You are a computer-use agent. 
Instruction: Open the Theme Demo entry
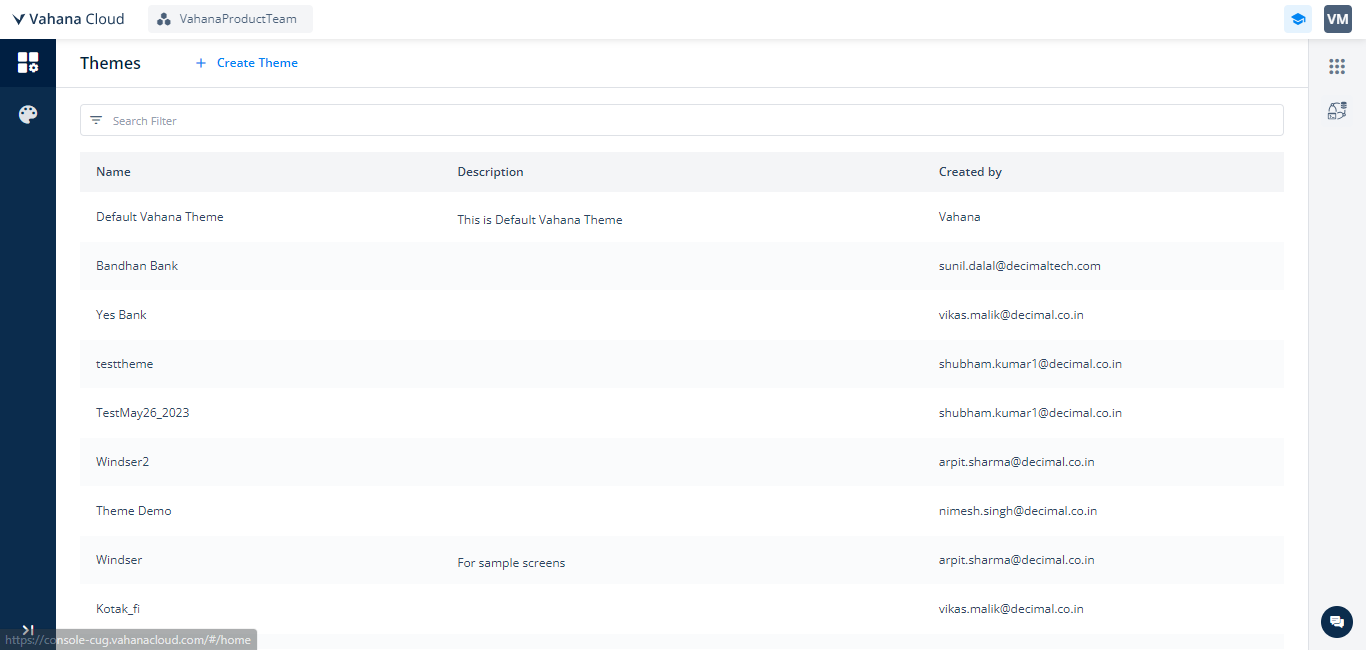(x=133, y=511)
